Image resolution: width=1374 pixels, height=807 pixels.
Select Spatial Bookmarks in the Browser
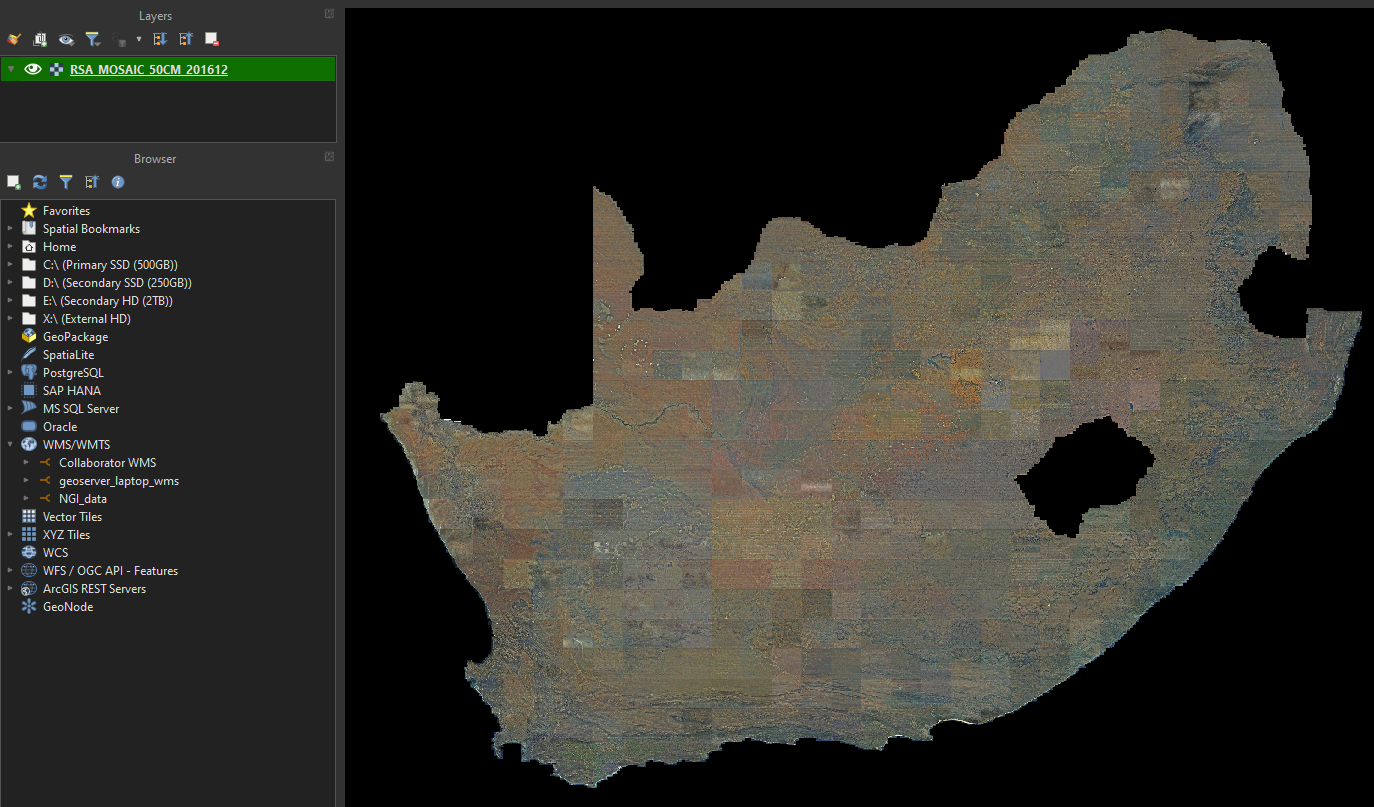[91, 229]
